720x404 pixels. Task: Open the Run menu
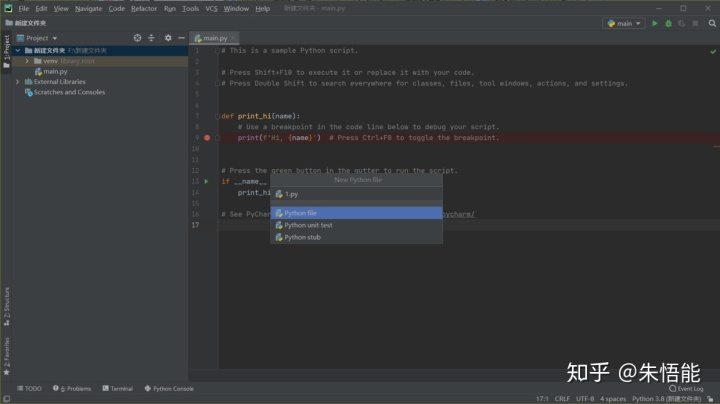pos(169,8)
